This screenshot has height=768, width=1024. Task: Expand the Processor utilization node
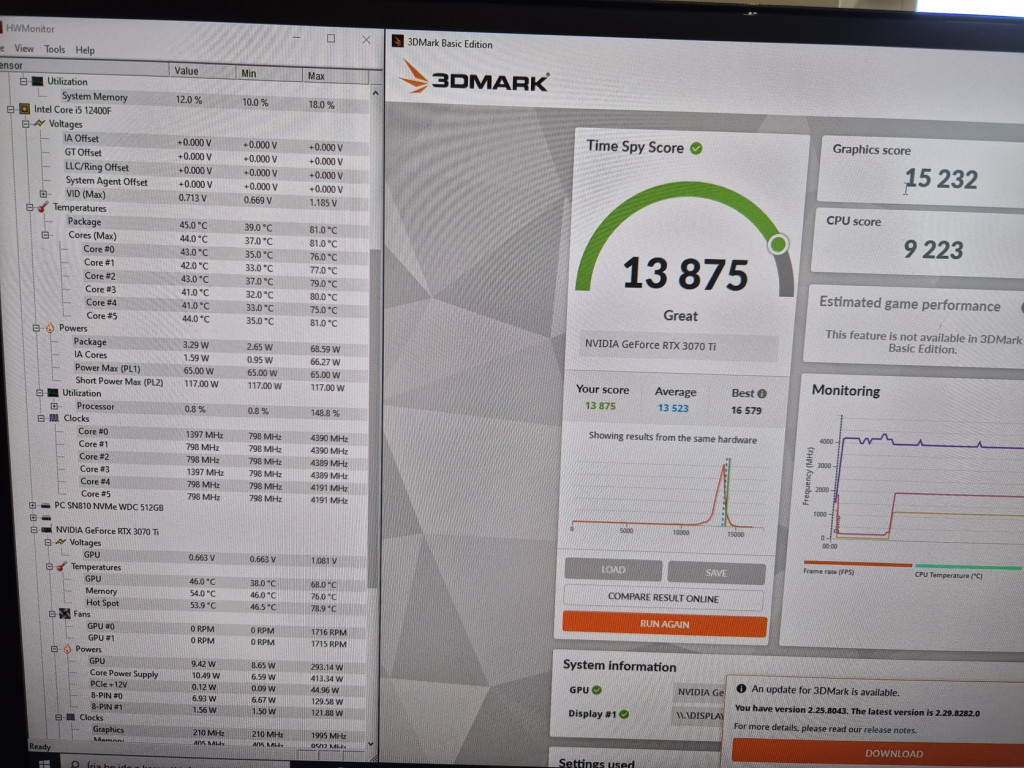[54, 406]
